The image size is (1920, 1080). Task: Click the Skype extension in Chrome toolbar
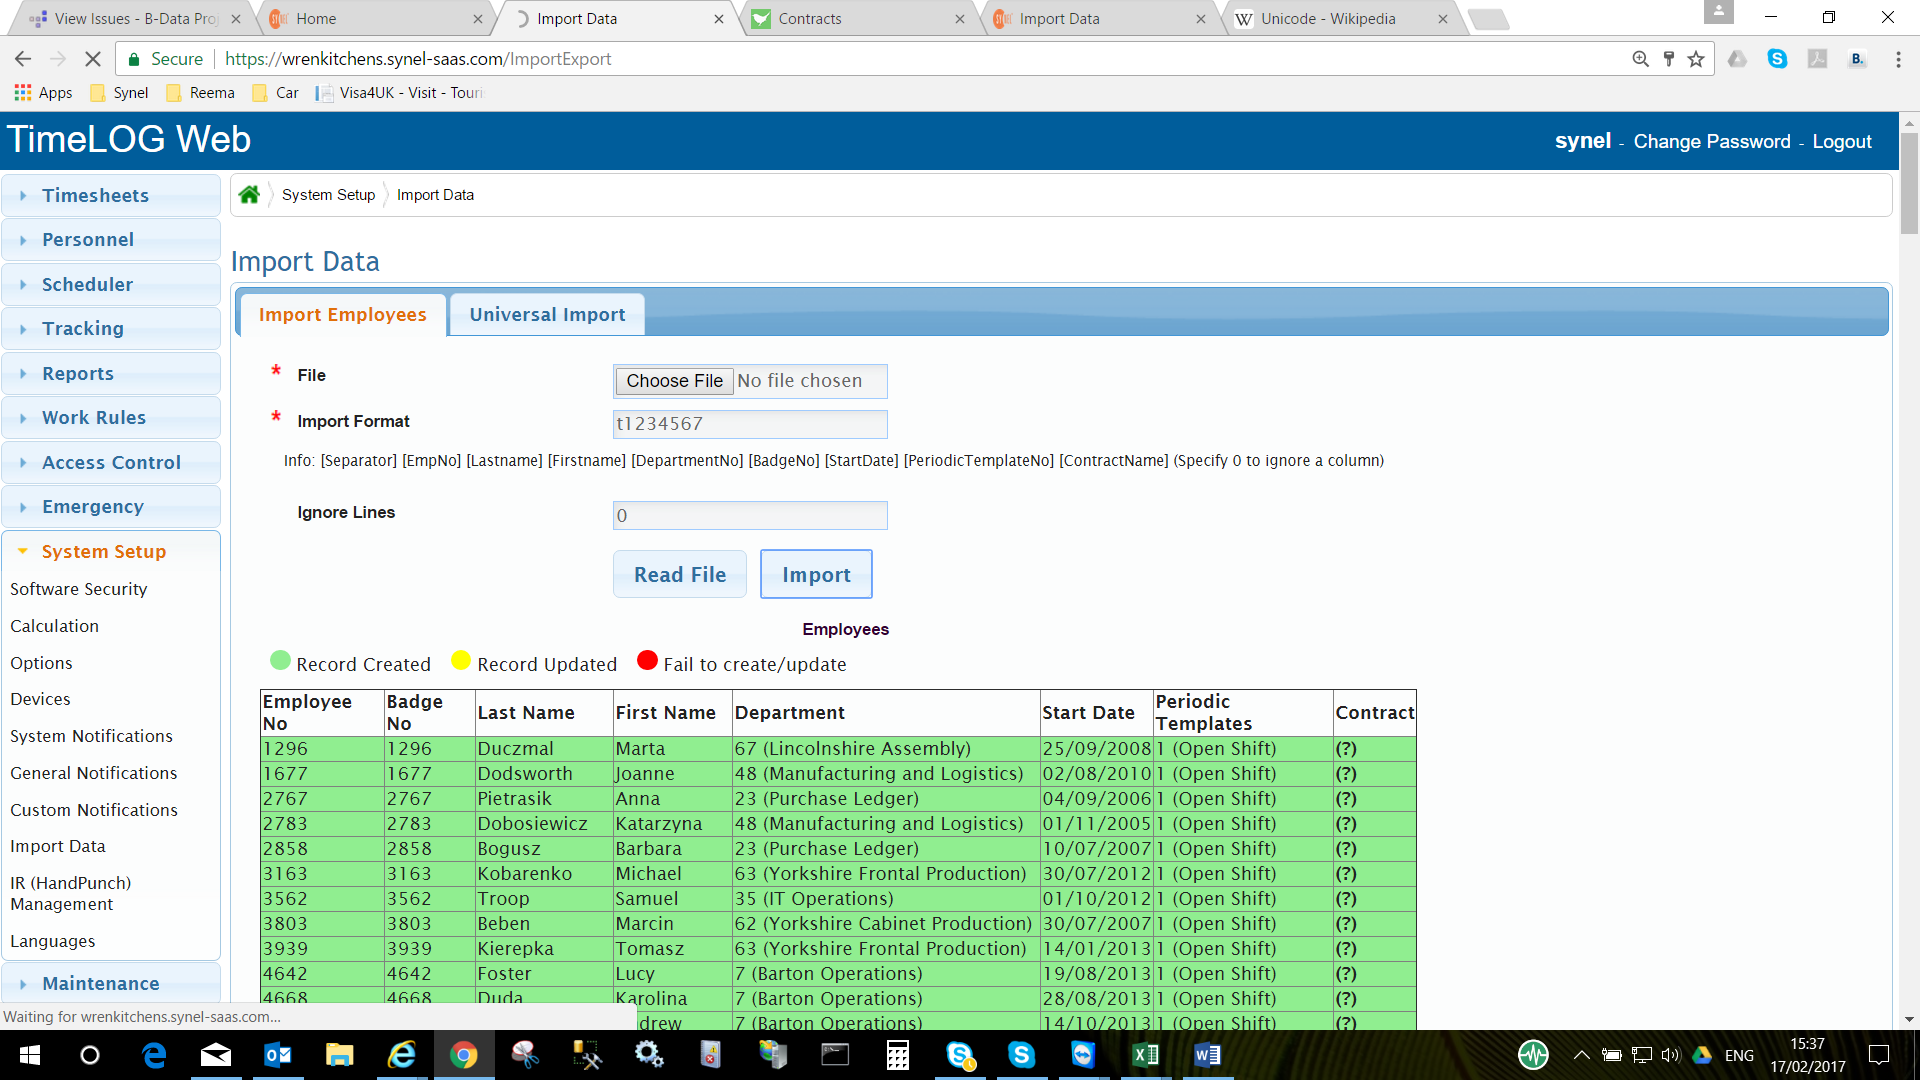point(1777,59)
